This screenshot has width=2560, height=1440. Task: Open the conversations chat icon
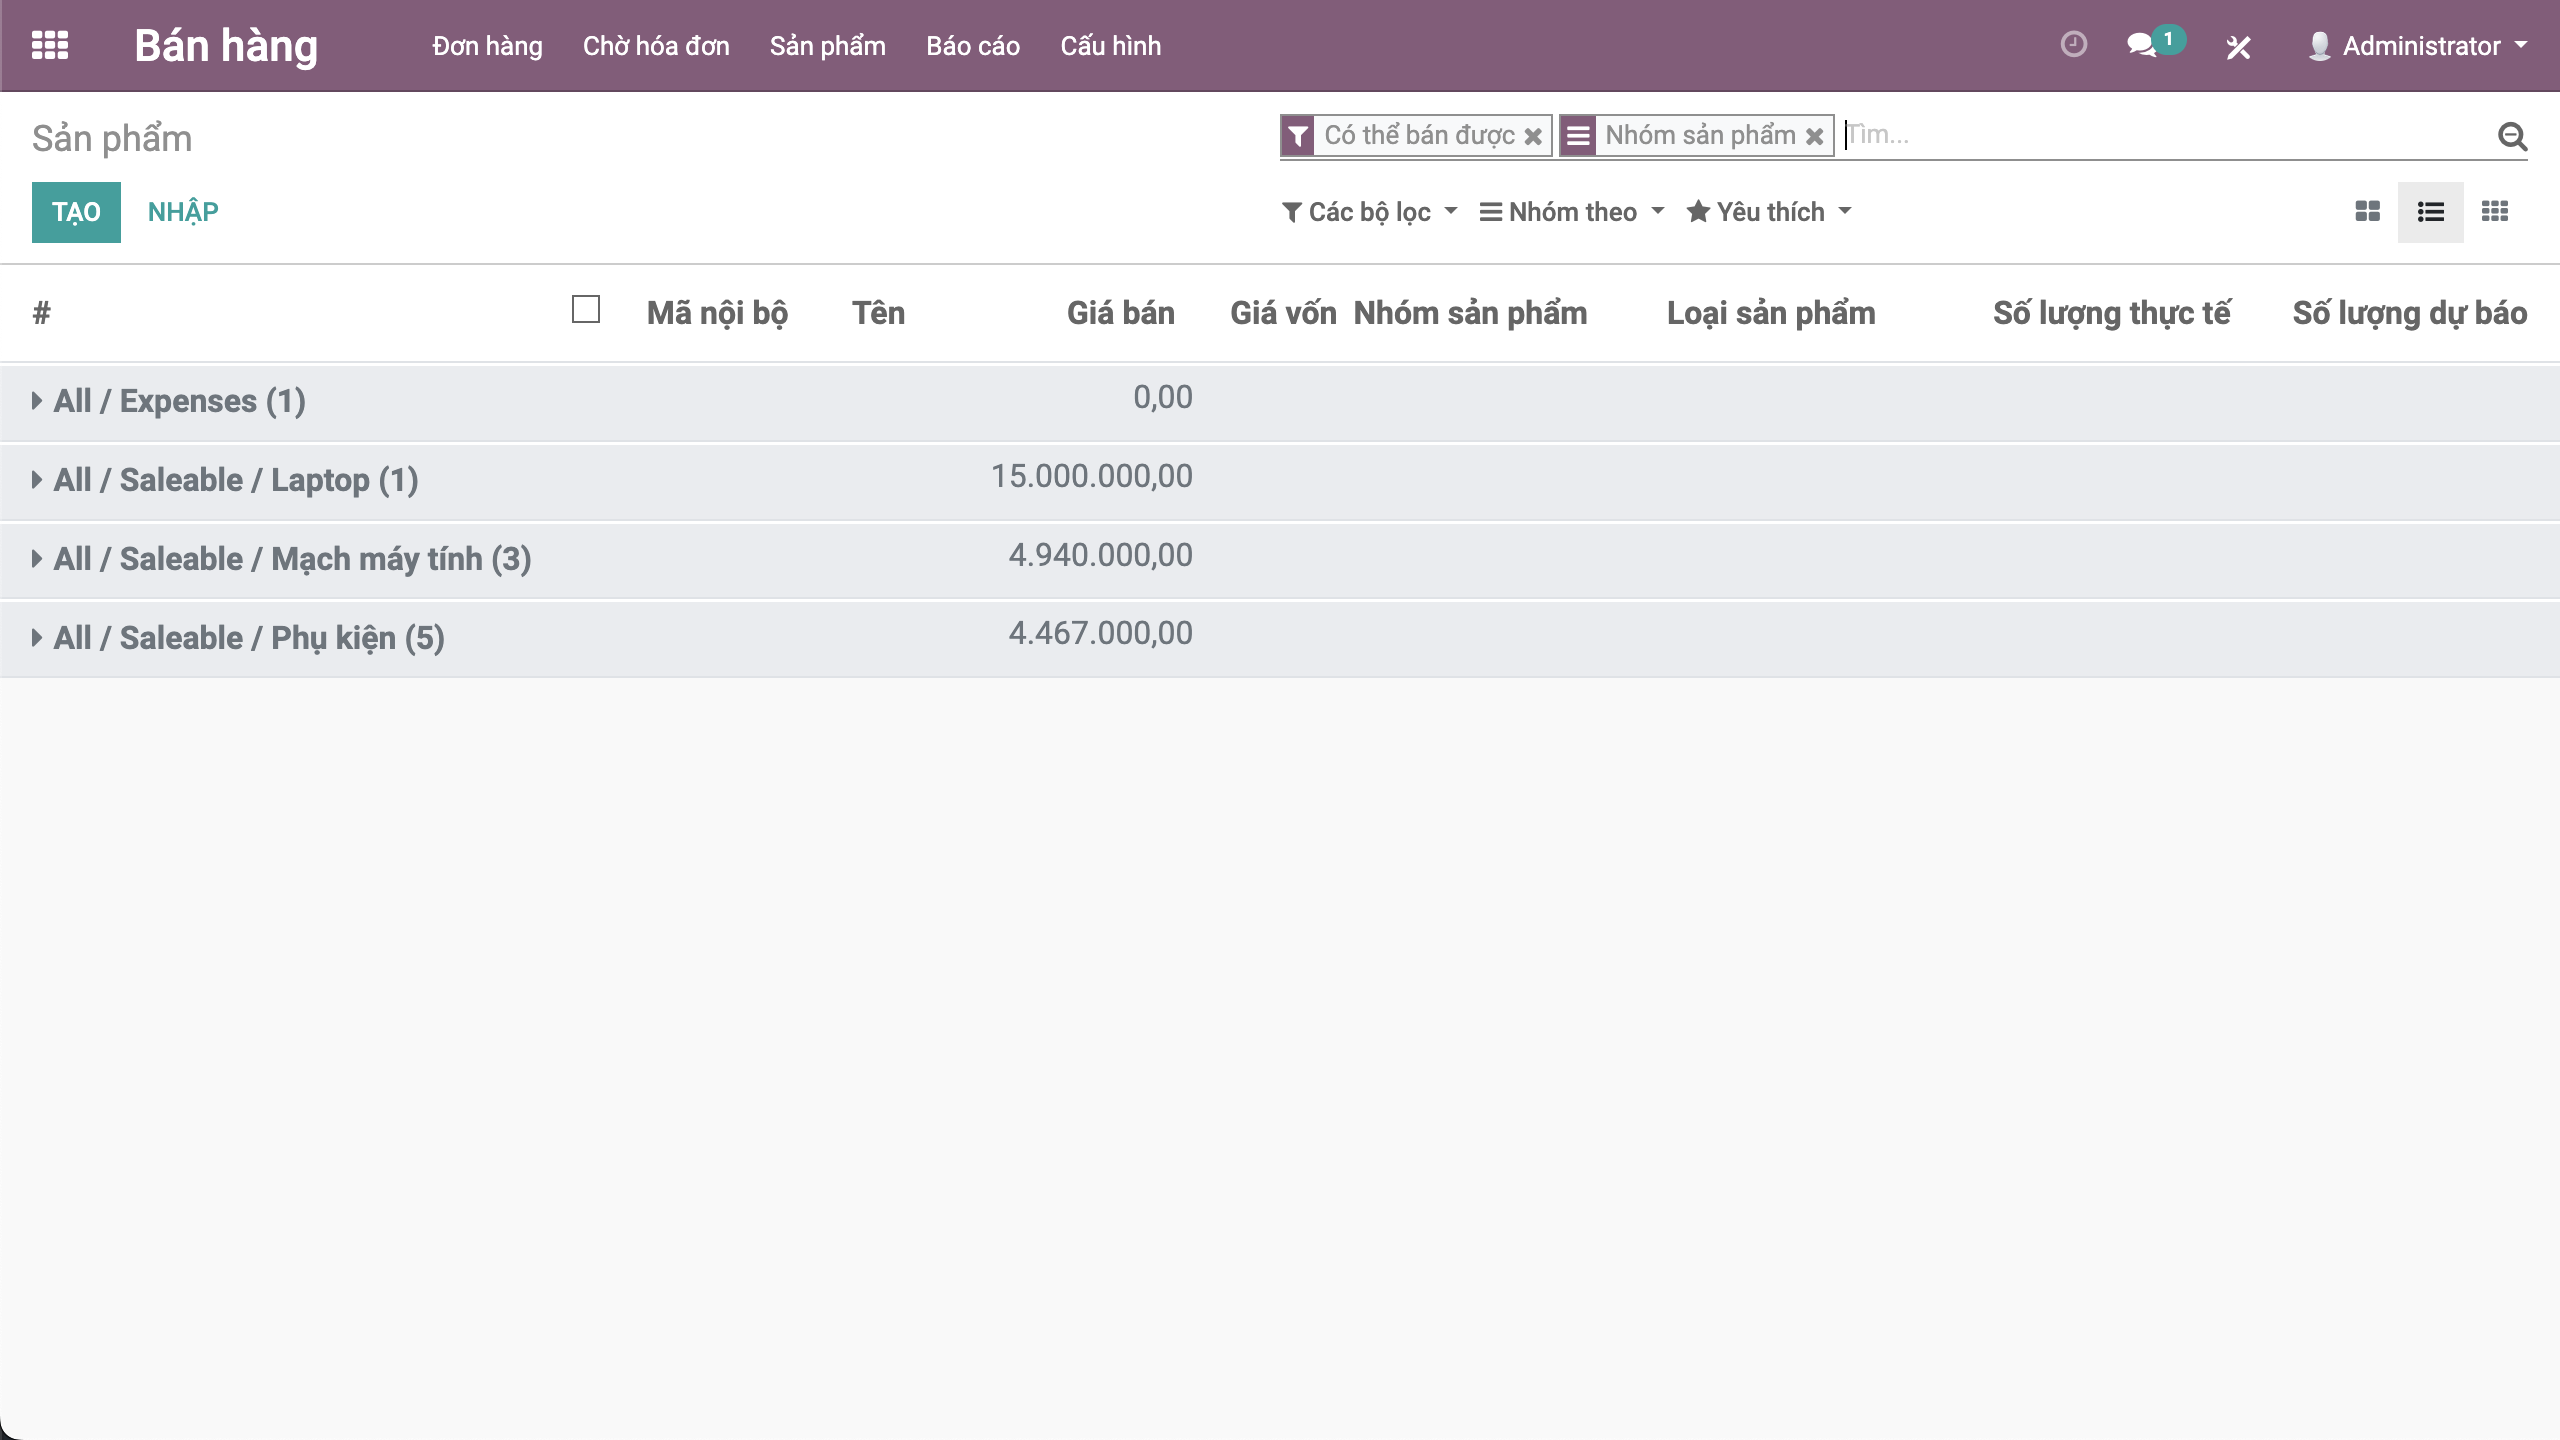[2141, 46]
